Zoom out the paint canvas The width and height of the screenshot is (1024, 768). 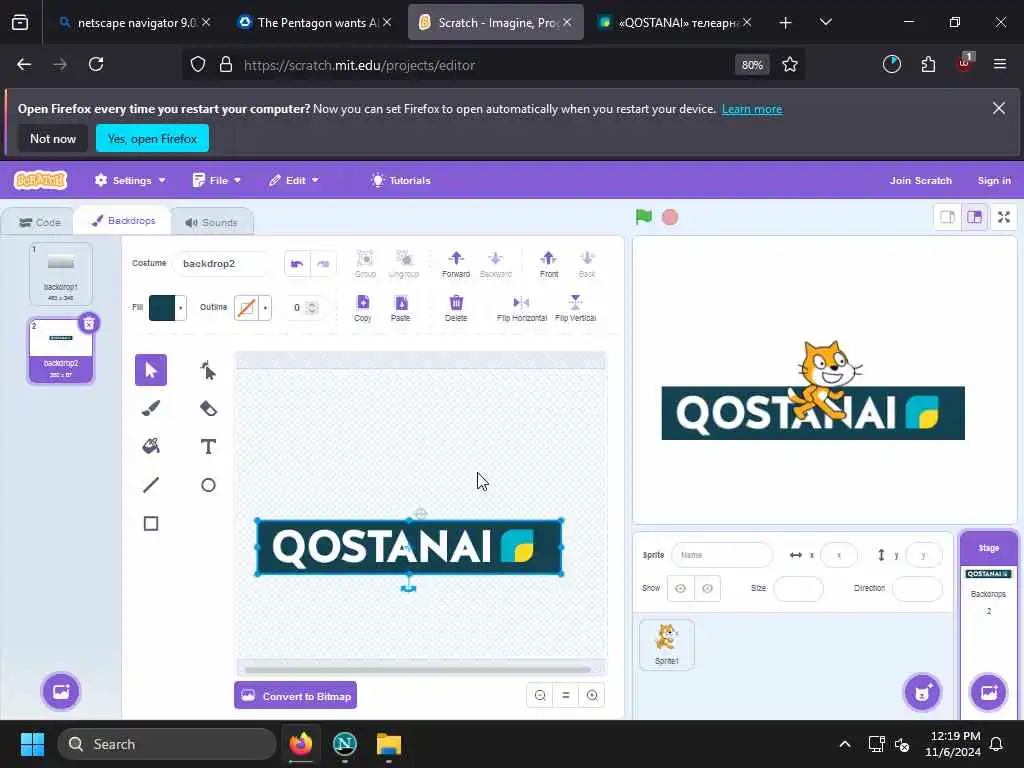[x=540, y=696]
